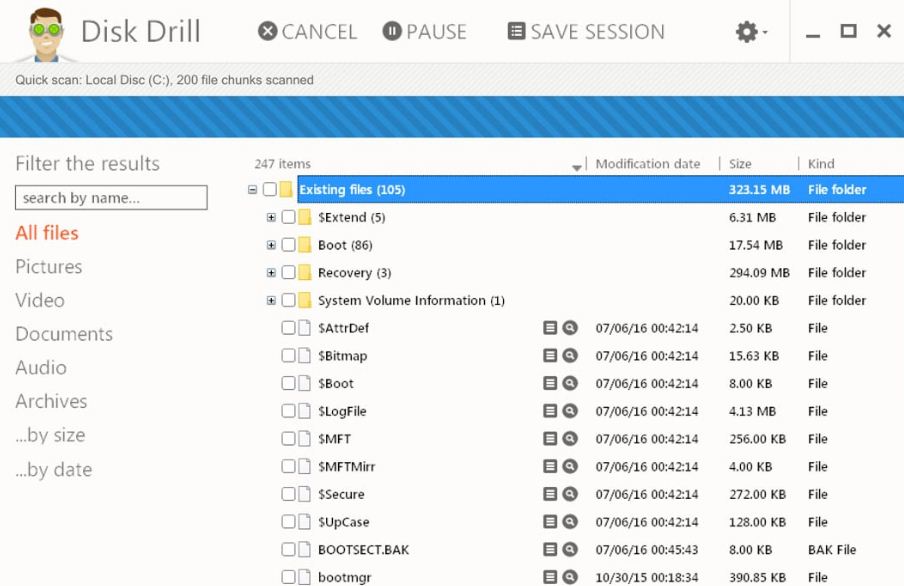
Task: Open hex view icon for $MFTMirr
Action: (x=550, y=467)
